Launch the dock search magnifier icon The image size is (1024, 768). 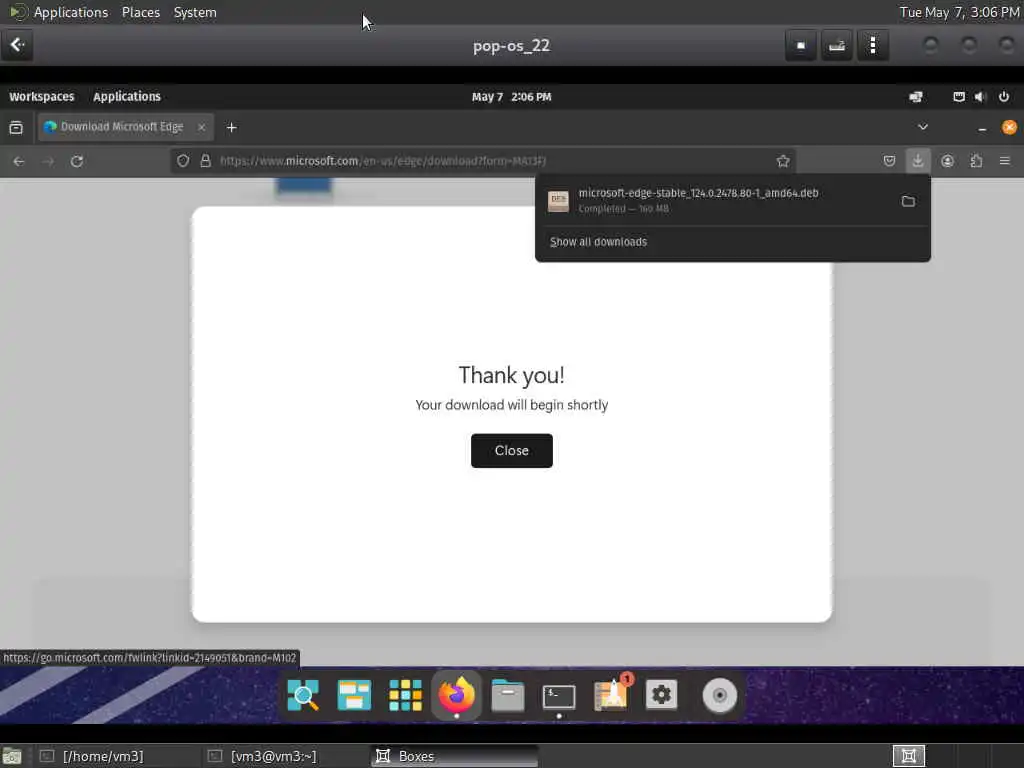coord(303,695)
